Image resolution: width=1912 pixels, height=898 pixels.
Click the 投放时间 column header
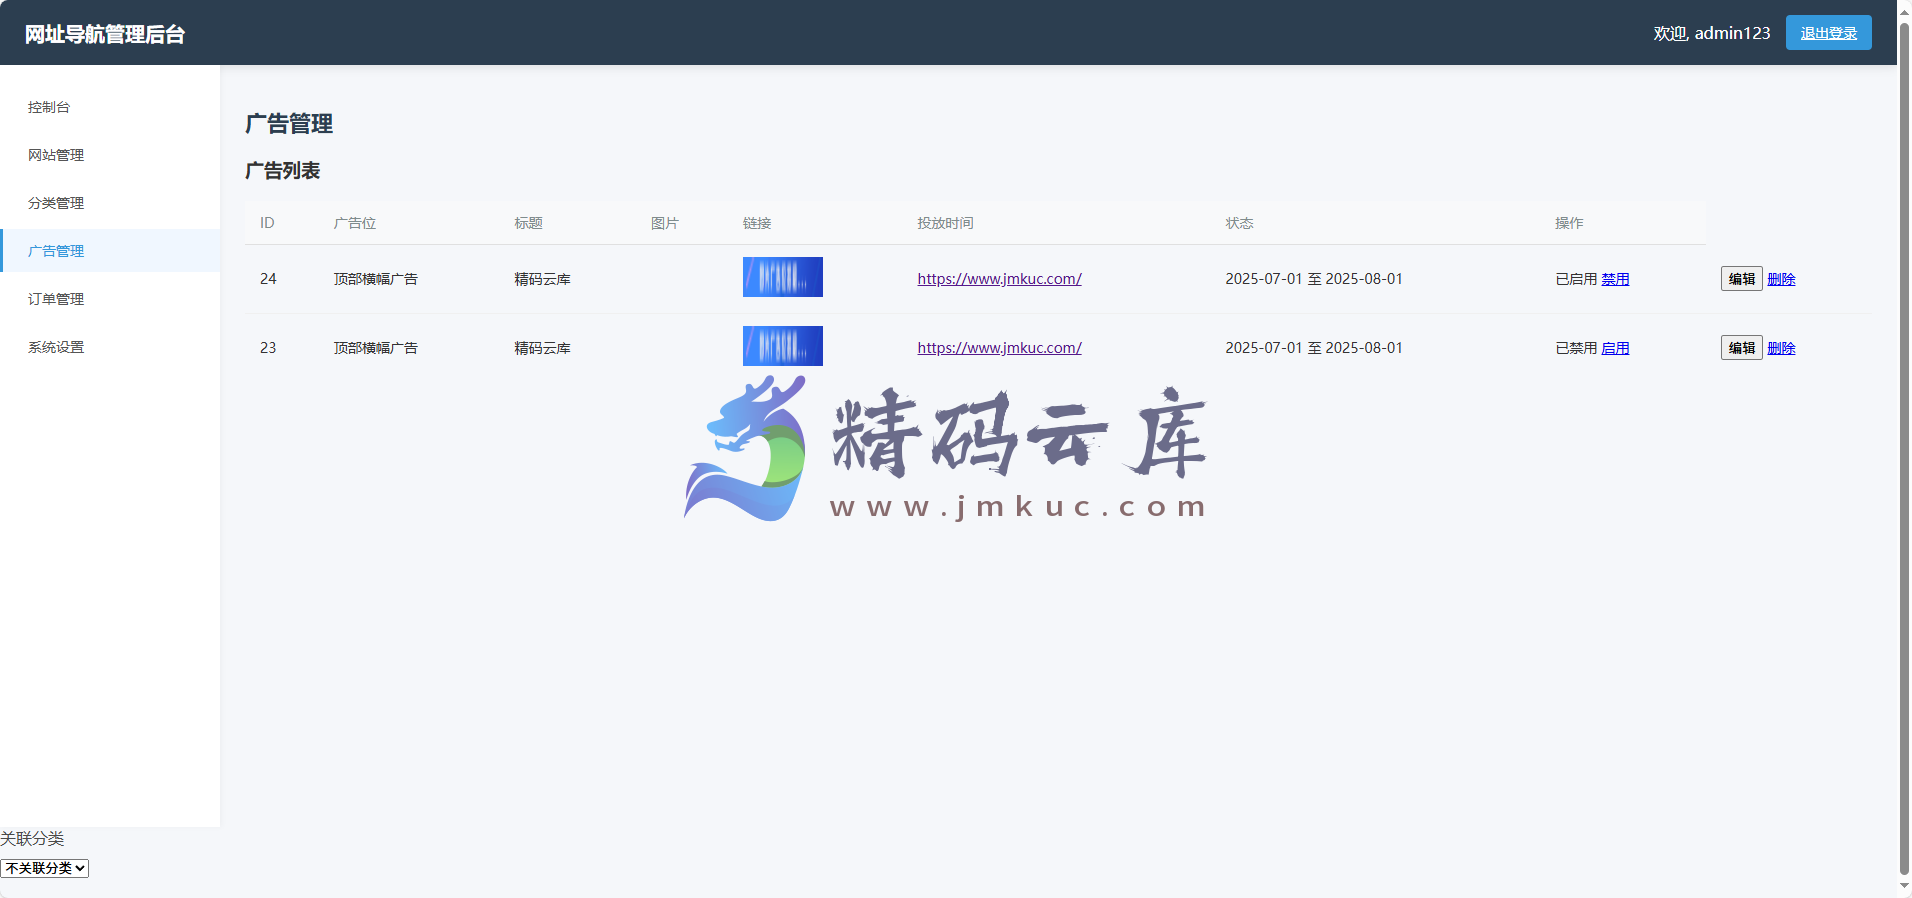coord(945,223)
